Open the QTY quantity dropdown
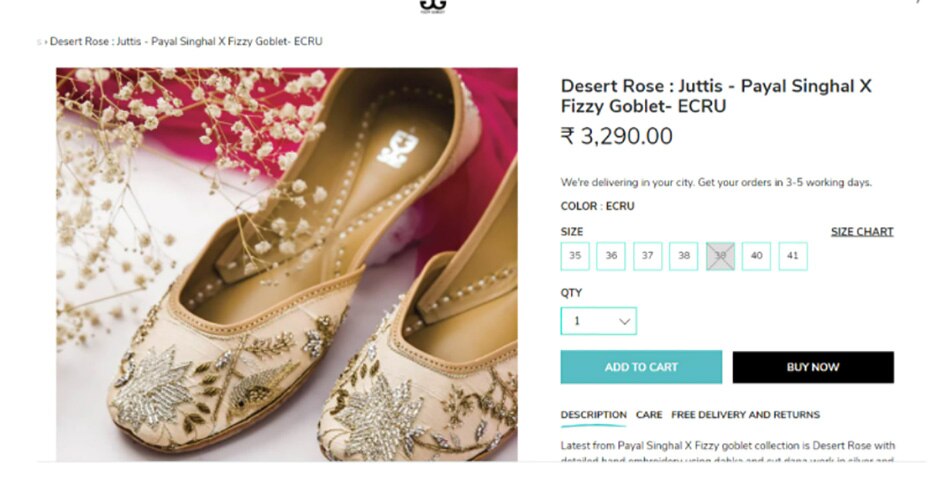 tap(598, 321)
